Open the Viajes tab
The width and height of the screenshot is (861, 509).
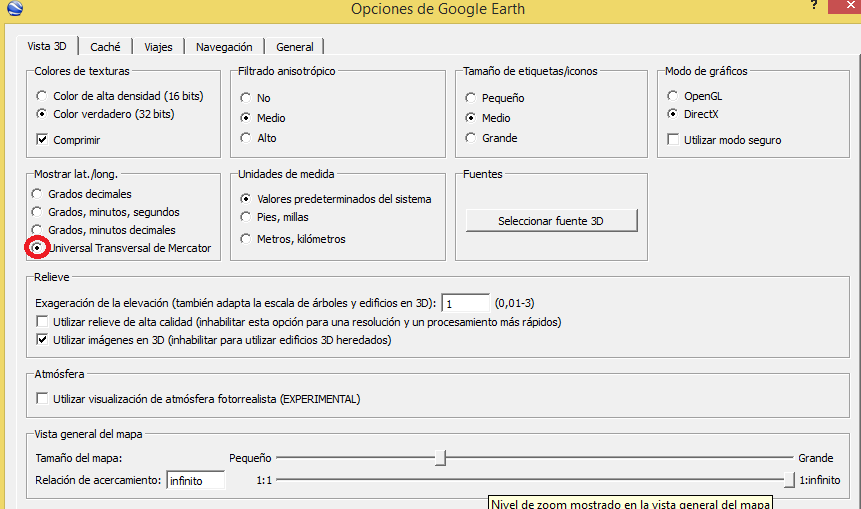(x=158, y=47)
